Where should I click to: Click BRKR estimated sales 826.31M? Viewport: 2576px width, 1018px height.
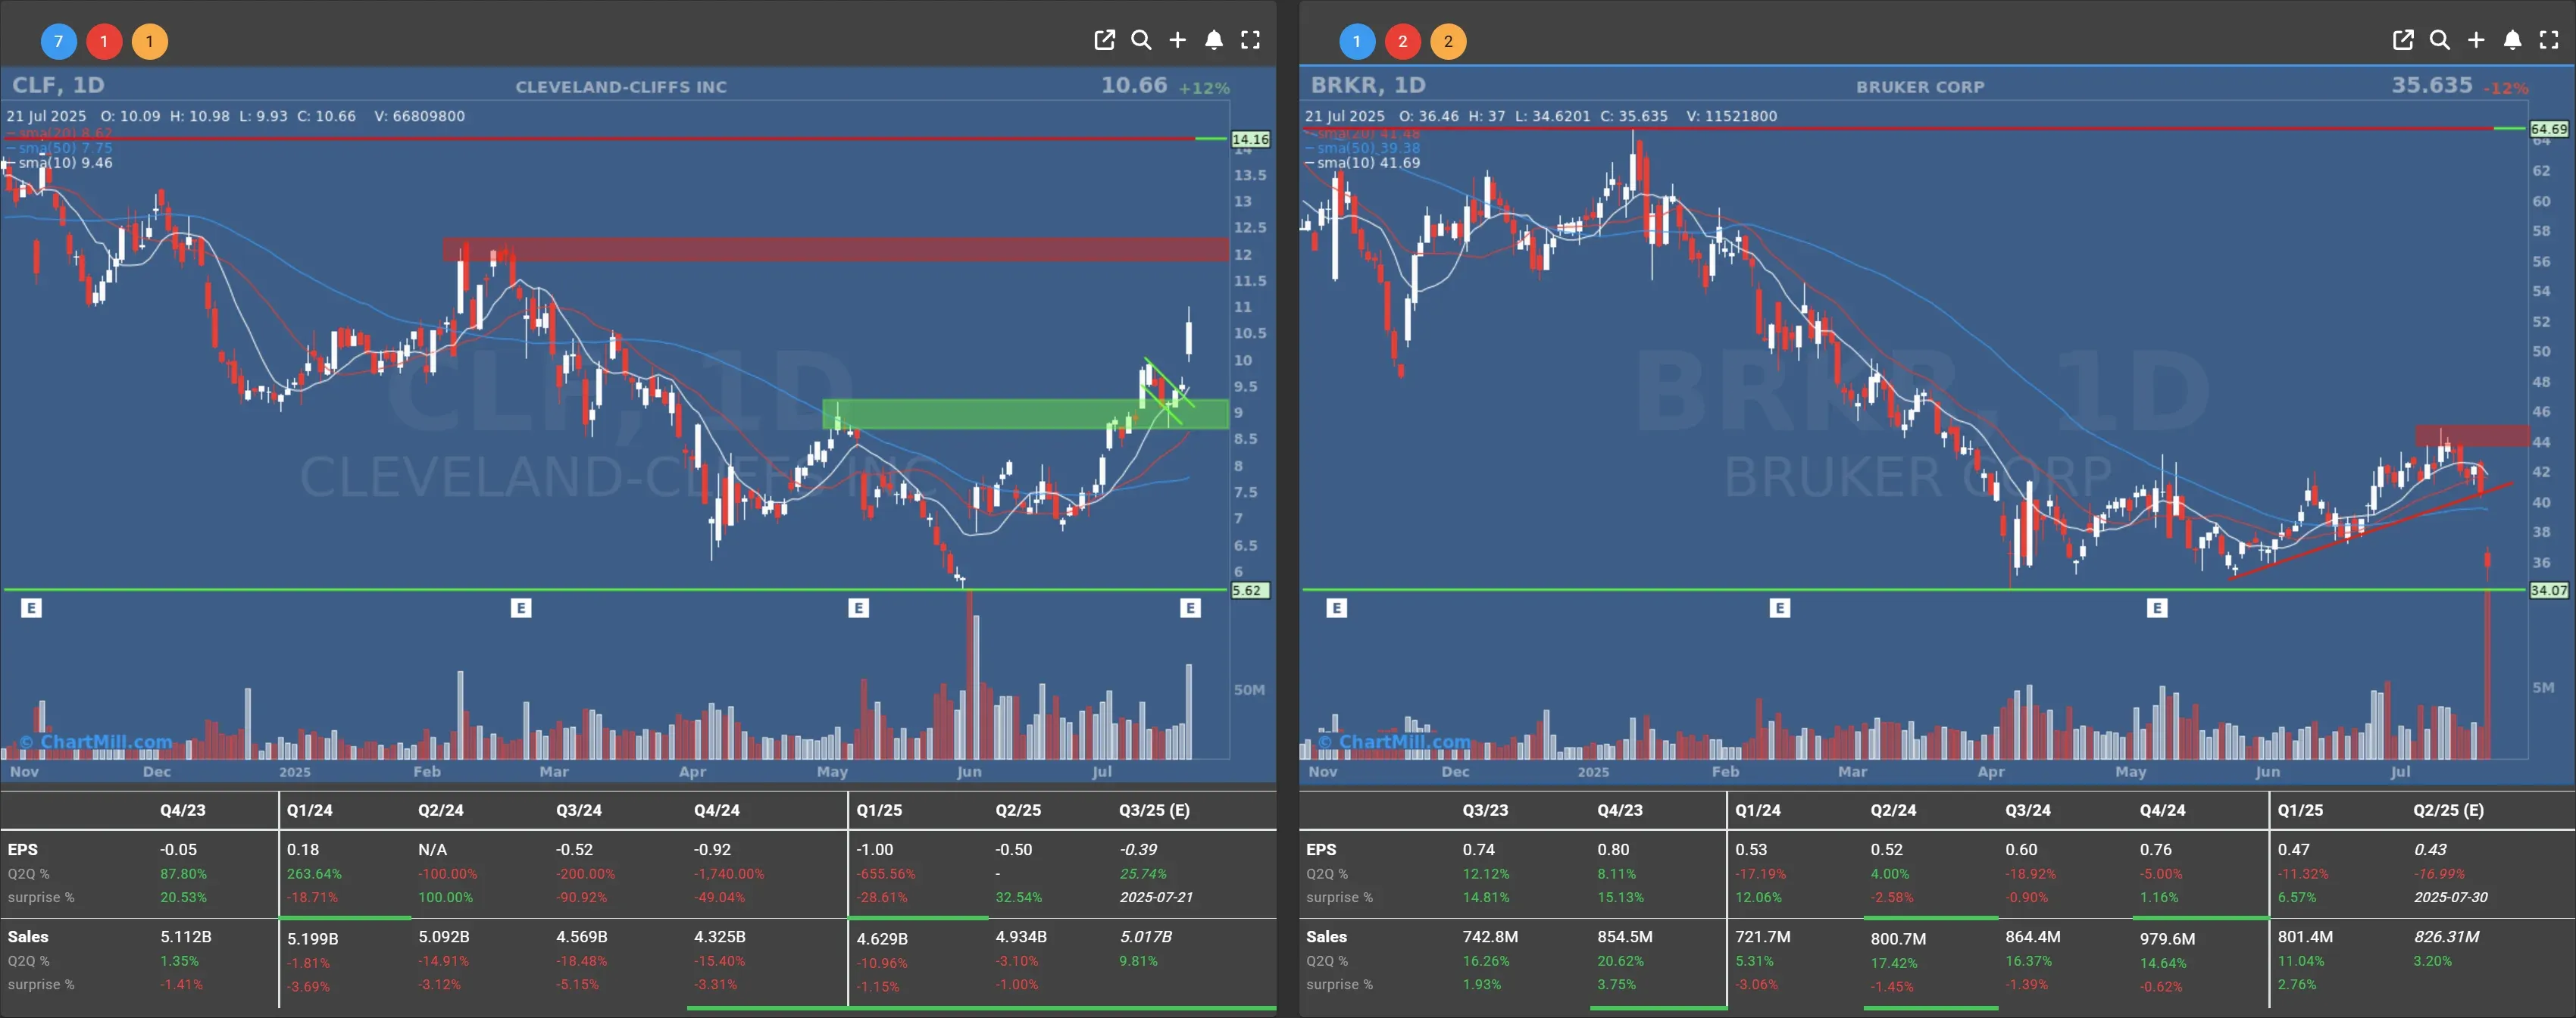point(2446,937)
